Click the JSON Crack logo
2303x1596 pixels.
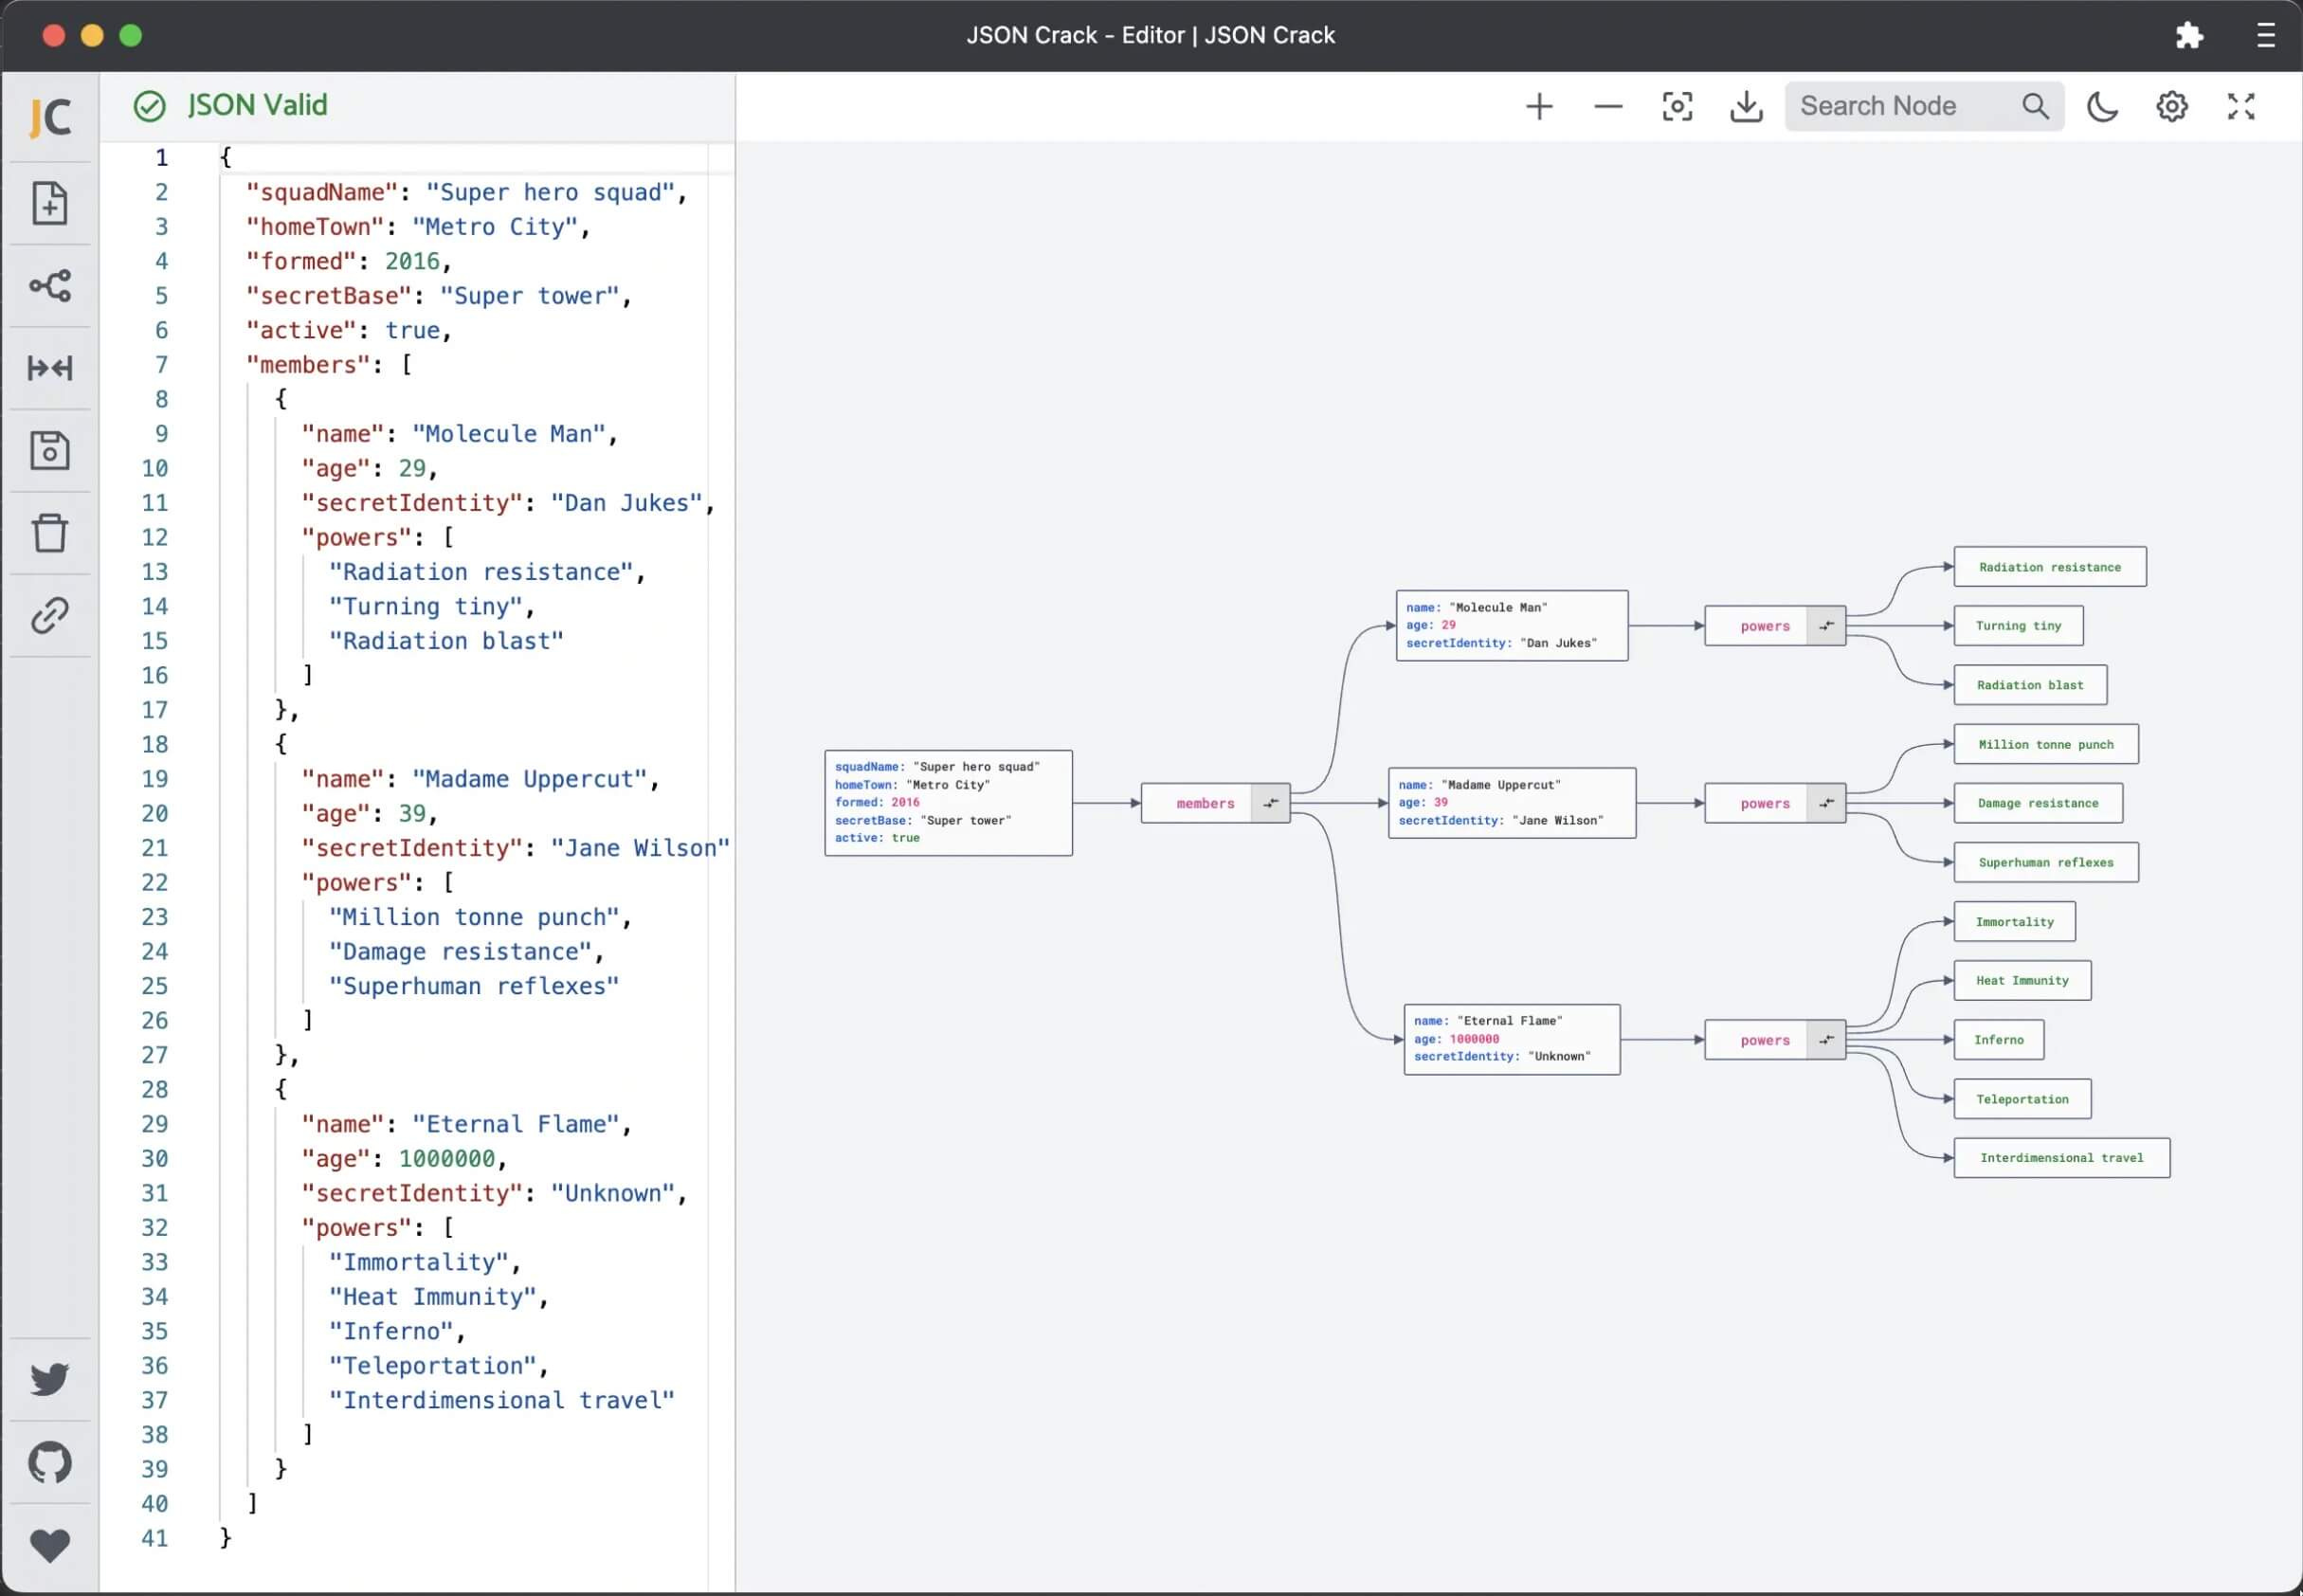(50, 117)
